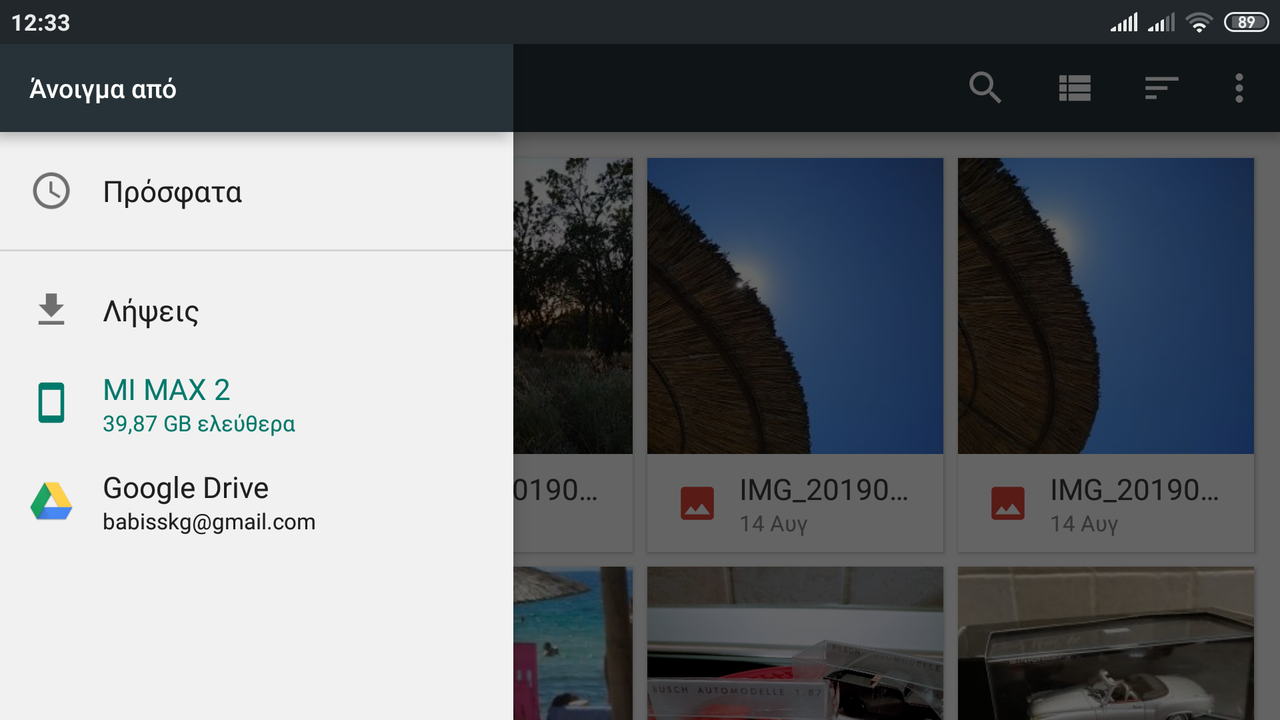Click the 39,87 GB ελεύθερα text
This screenshot has height=720, width=1280.
point(199,424)
